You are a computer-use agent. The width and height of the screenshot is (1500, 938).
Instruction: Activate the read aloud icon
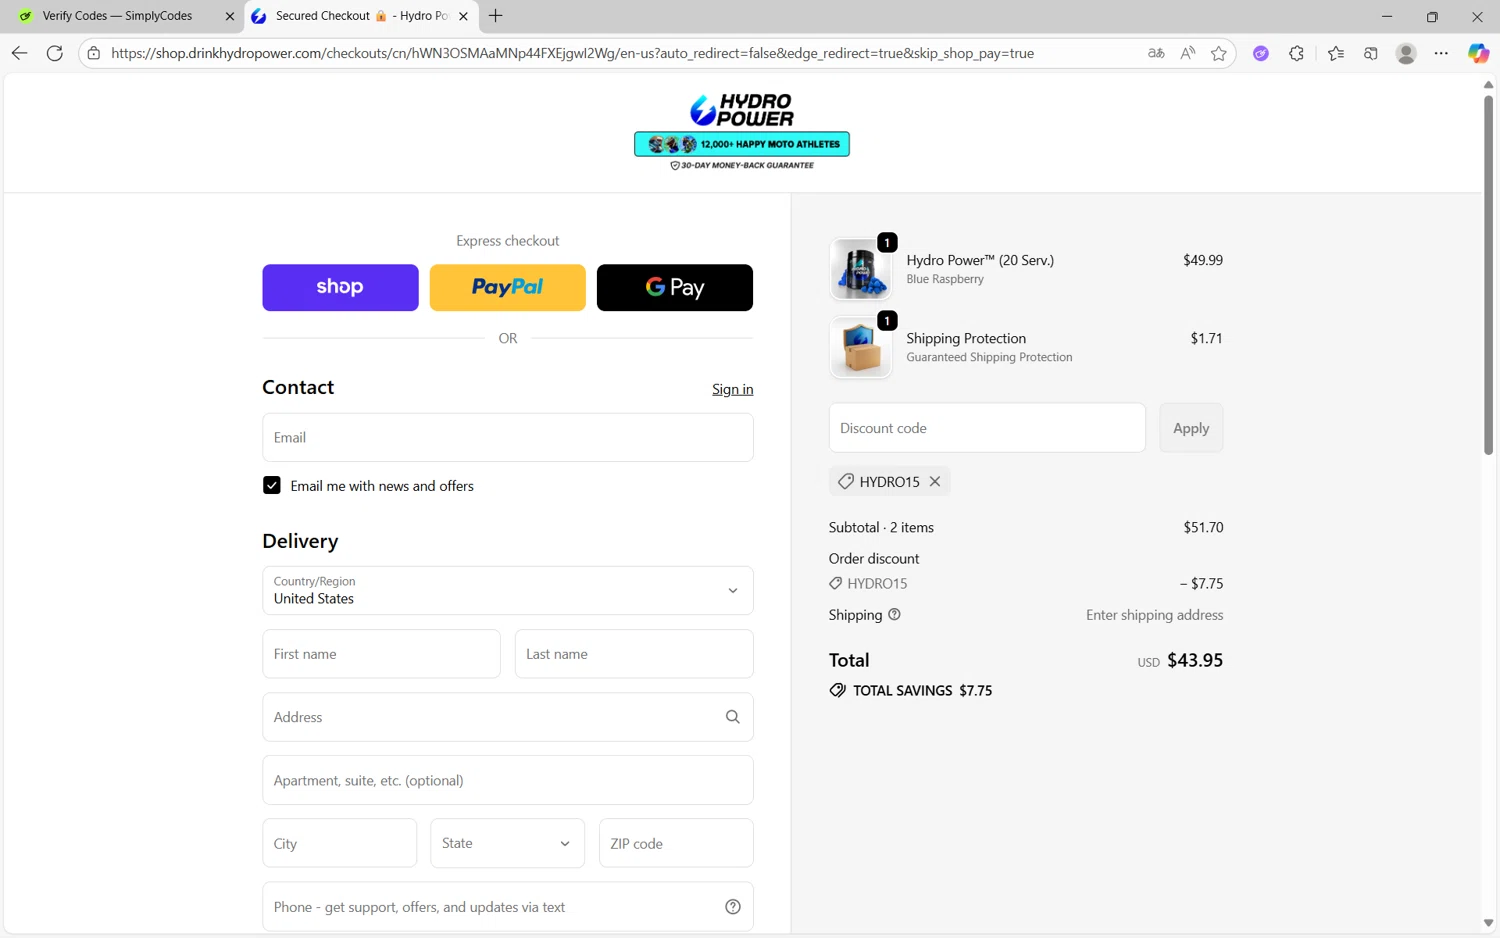pyautogui.click(x=1187, y=53)
